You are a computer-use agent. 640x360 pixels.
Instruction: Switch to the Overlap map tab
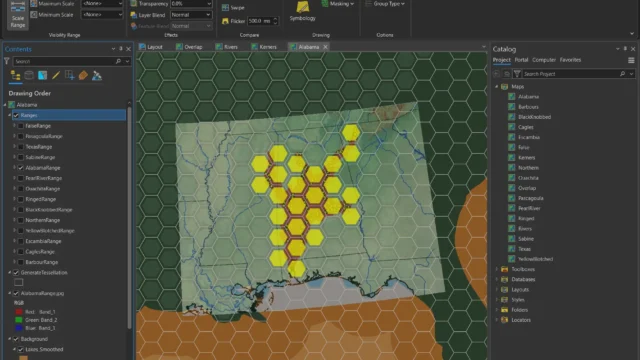(x=189, y=47)
